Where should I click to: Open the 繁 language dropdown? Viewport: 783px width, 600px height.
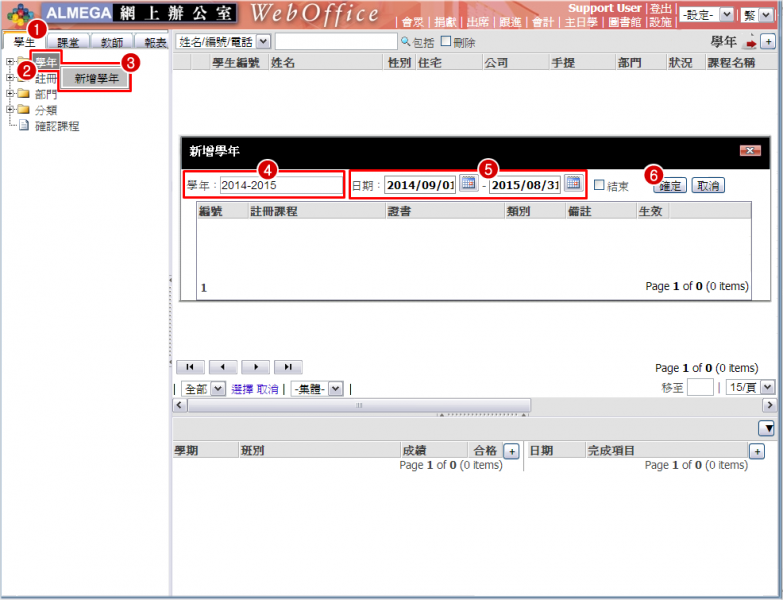[x=766, y=15]
